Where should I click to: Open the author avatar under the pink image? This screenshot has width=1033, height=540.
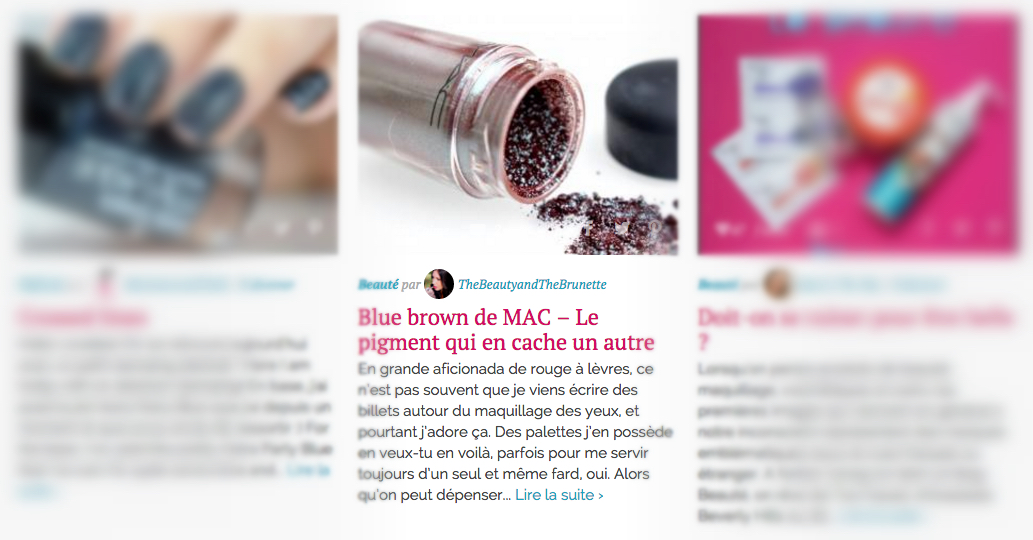coord(778,284)
